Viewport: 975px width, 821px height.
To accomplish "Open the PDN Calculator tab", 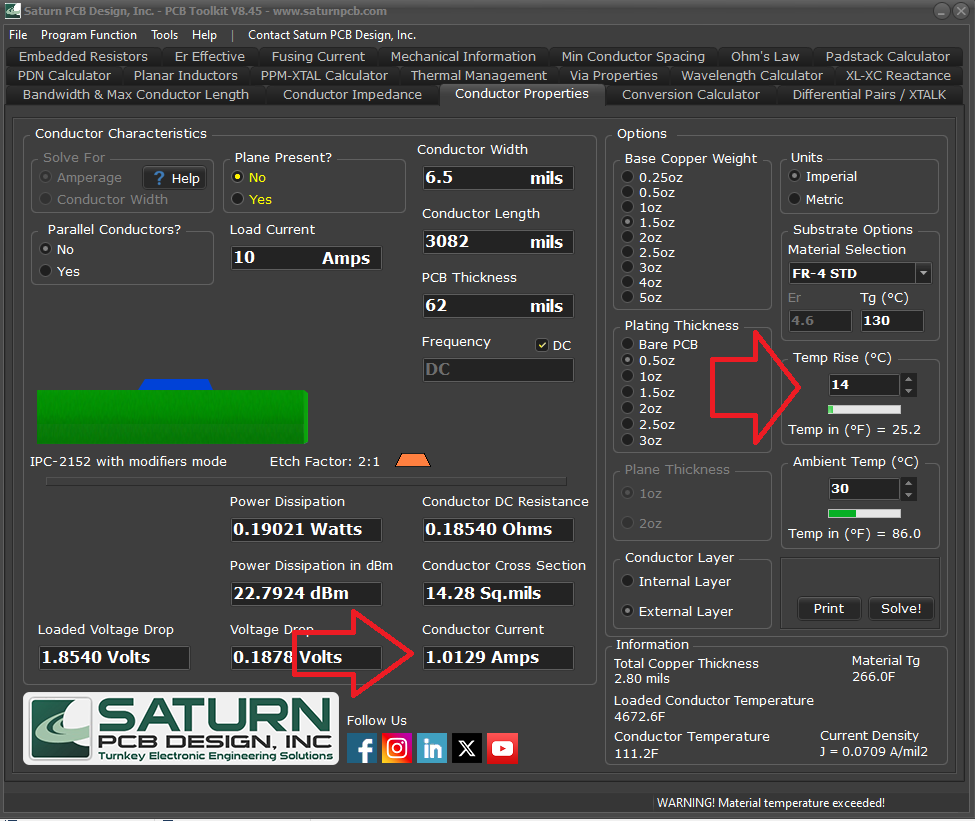I will [64, 75].
